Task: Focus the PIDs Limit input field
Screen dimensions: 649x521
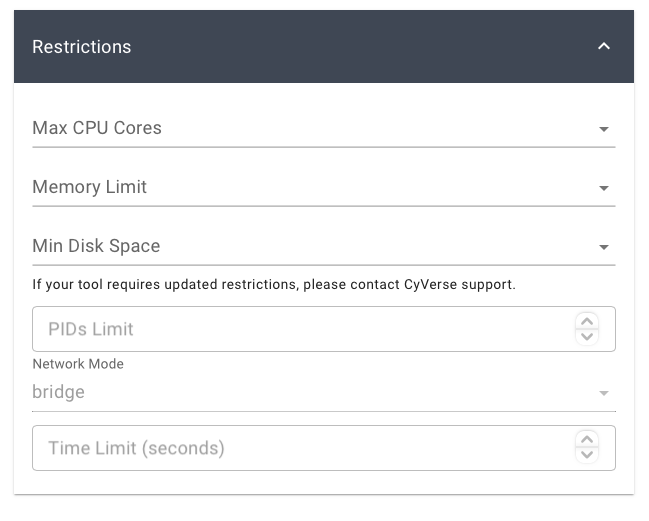Action: click(x=300, y=329)
